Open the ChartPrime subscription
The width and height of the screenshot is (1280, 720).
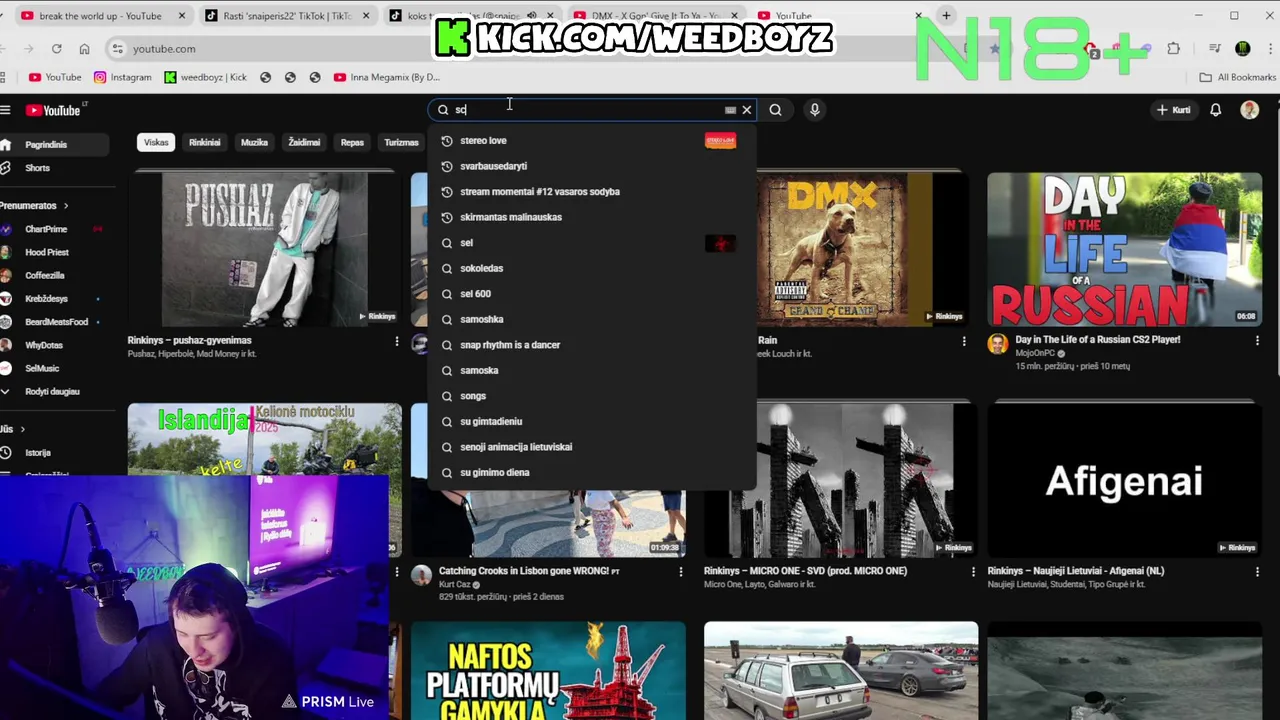(x=52, y=229)
